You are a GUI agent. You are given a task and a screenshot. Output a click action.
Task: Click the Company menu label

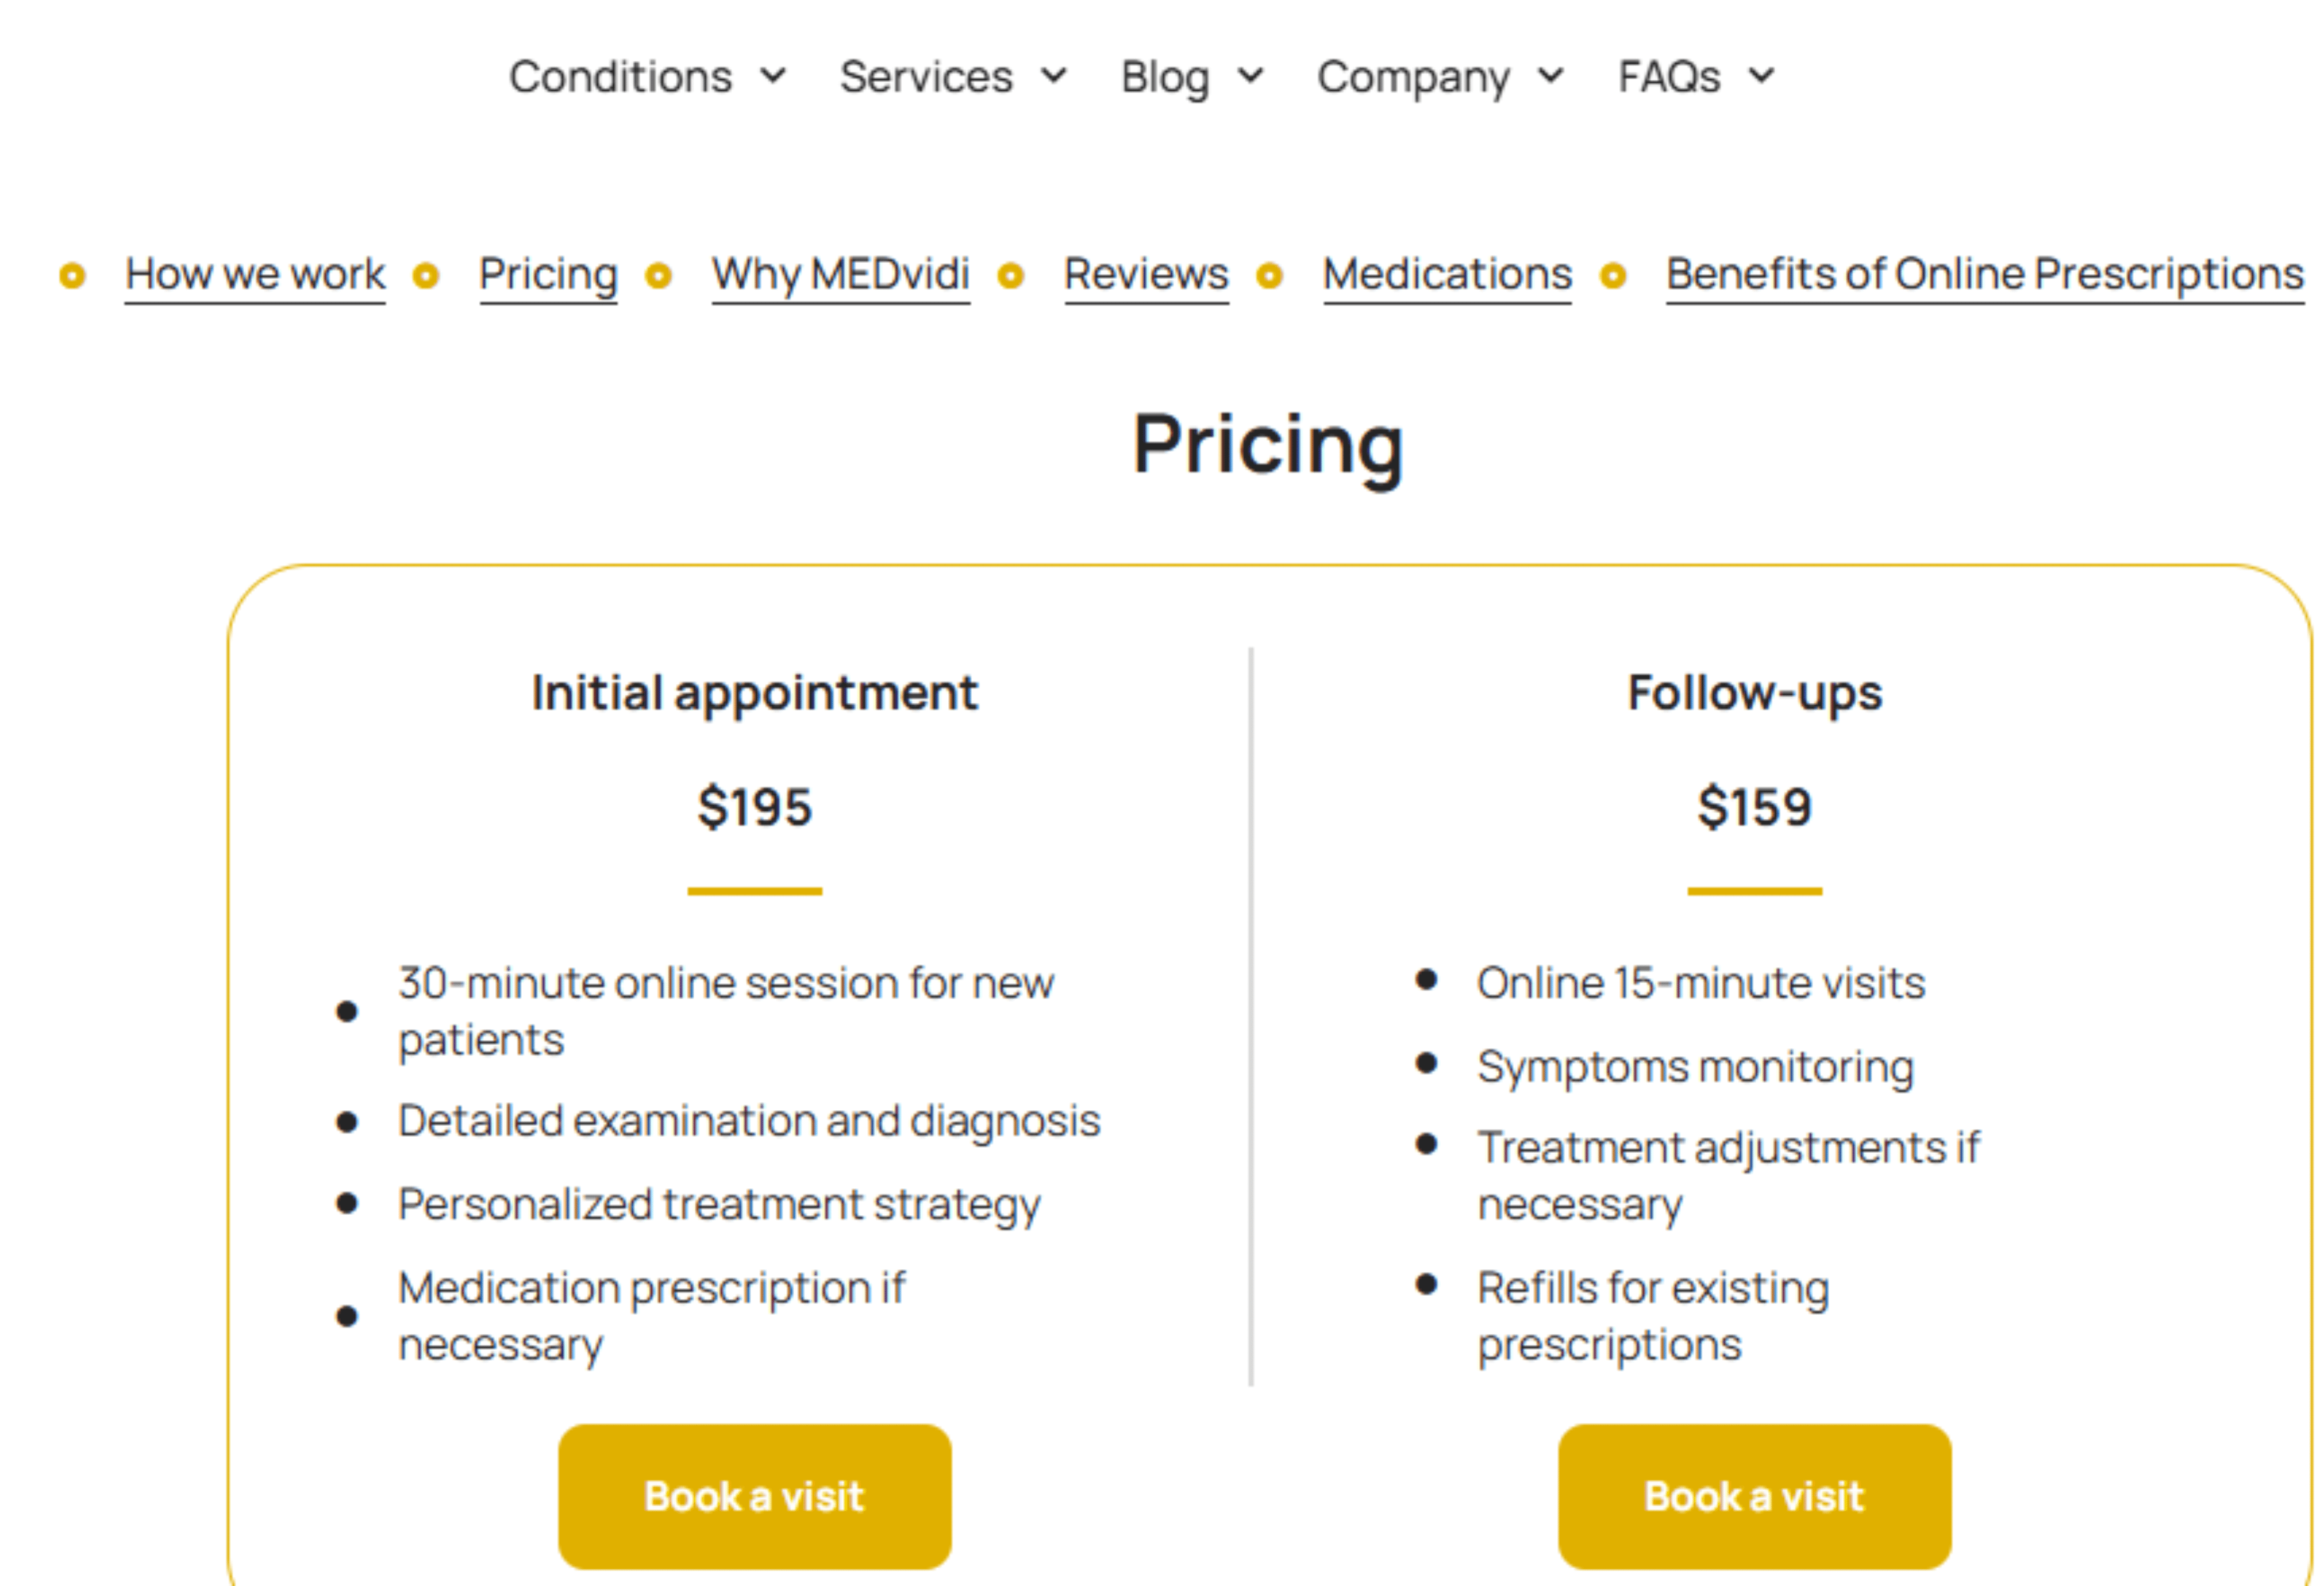coord(1413,77)
